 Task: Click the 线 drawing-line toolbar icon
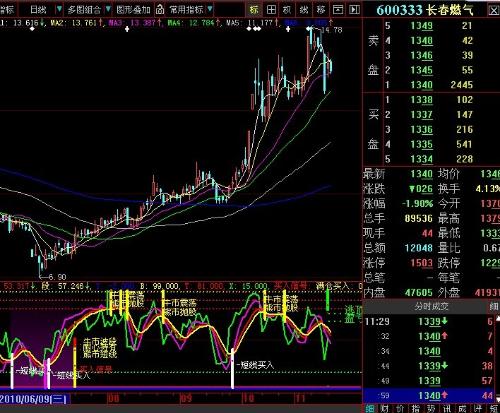click(304, 10)
